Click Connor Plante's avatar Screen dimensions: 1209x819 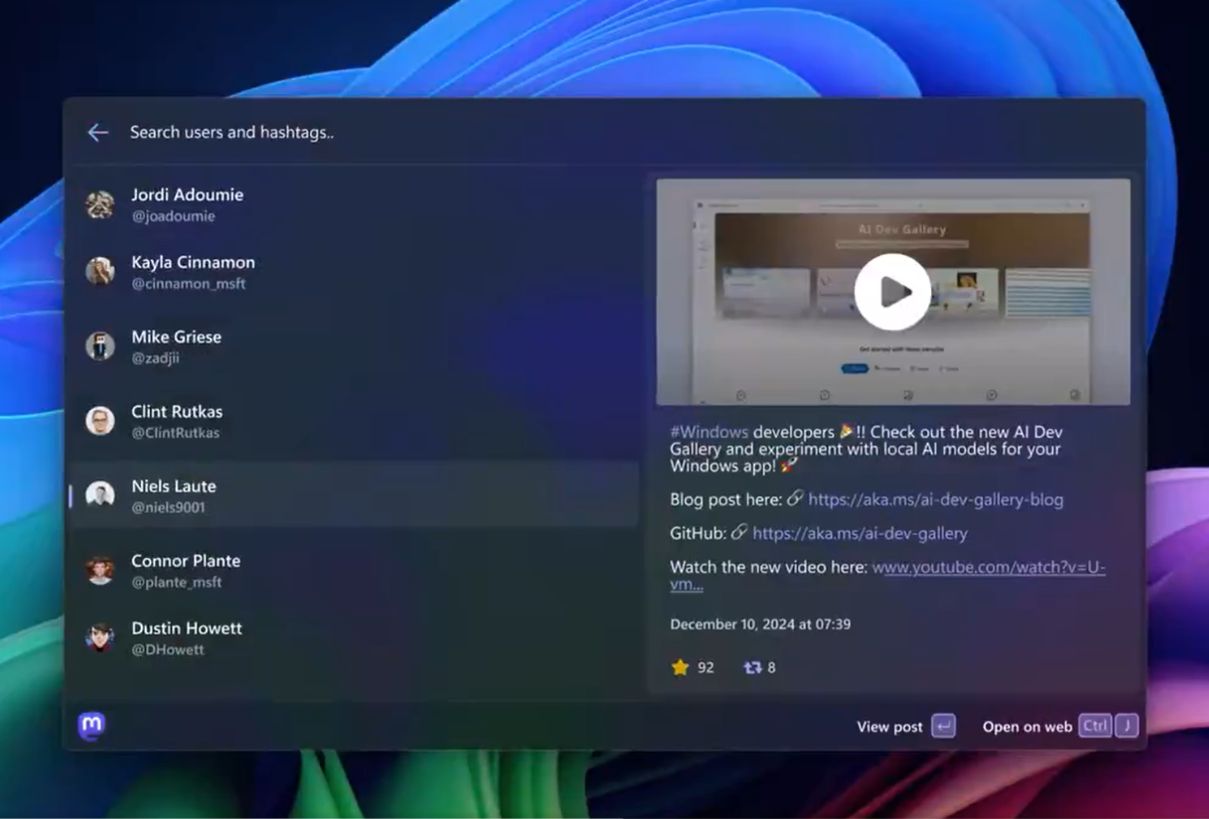100,570
